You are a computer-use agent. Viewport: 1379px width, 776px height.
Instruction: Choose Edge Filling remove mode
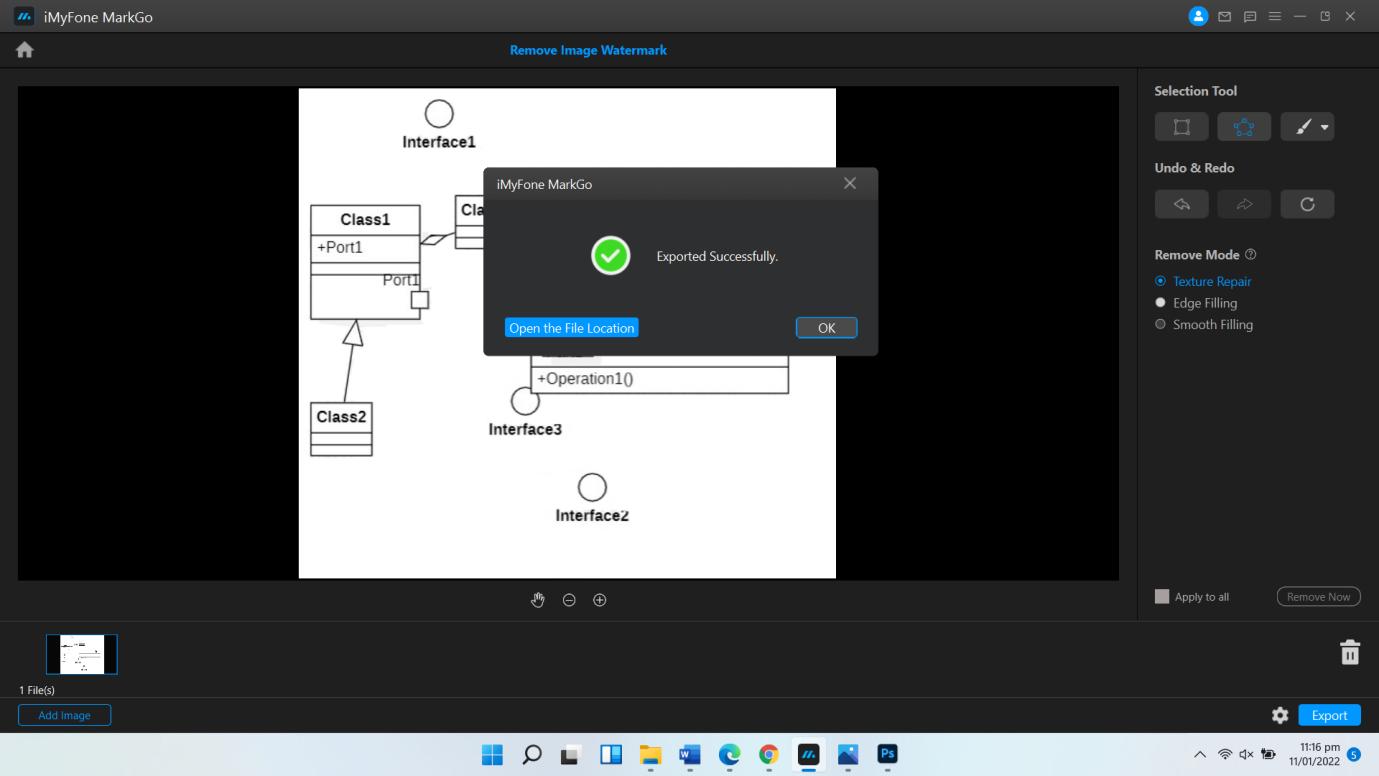[x=1196, y=303]
